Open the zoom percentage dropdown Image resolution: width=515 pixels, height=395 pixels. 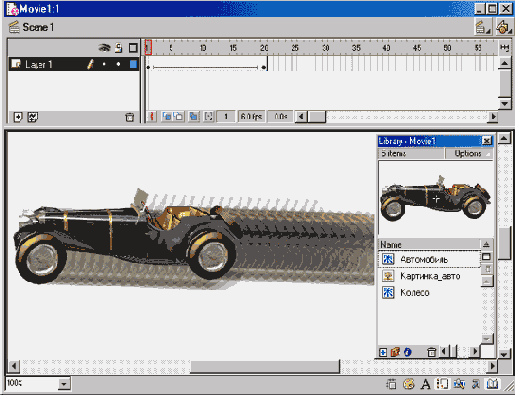(64, 384)
